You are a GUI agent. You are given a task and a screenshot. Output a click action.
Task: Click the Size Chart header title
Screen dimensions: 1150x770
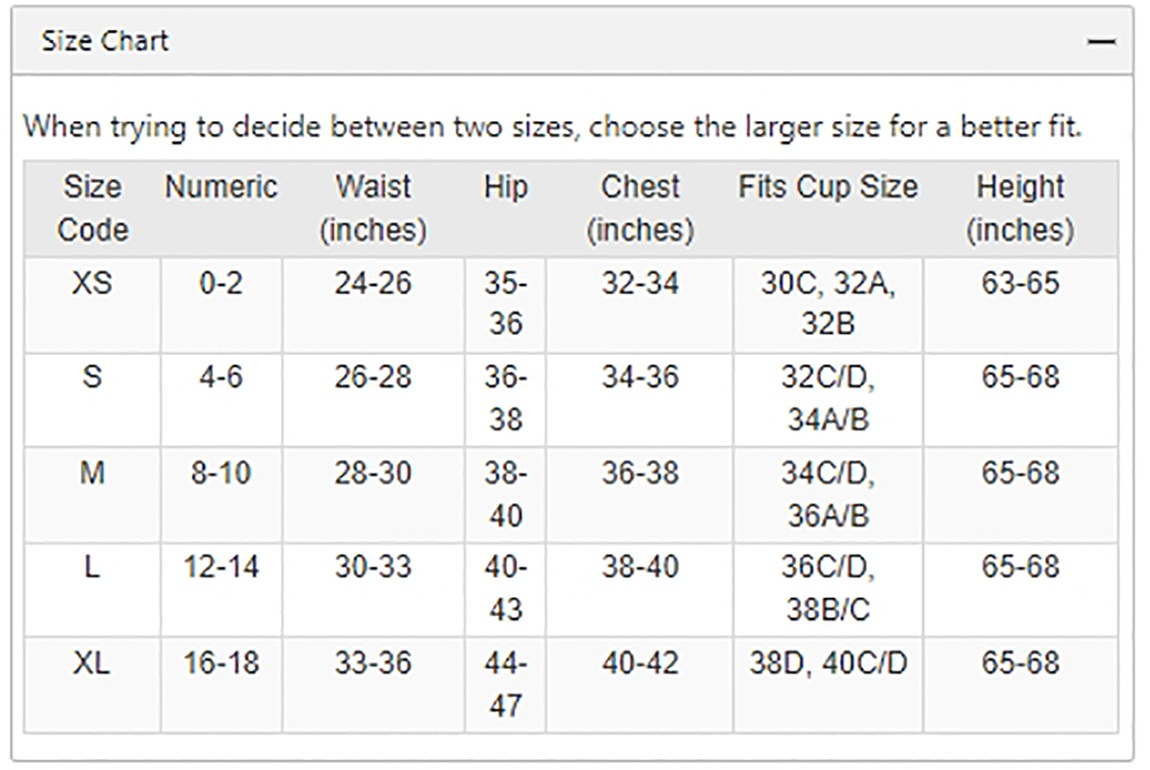pyautogui.click(x=105, y=41)
